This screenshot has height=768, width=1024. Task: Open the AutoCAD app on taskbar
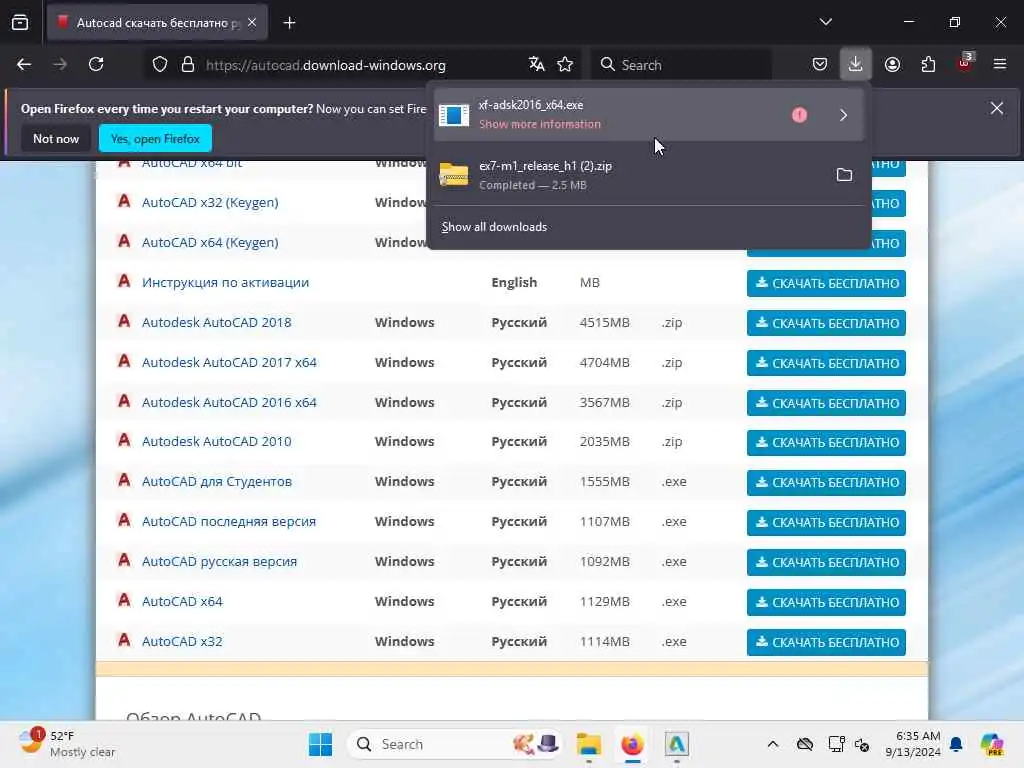[x=677, y=744]
